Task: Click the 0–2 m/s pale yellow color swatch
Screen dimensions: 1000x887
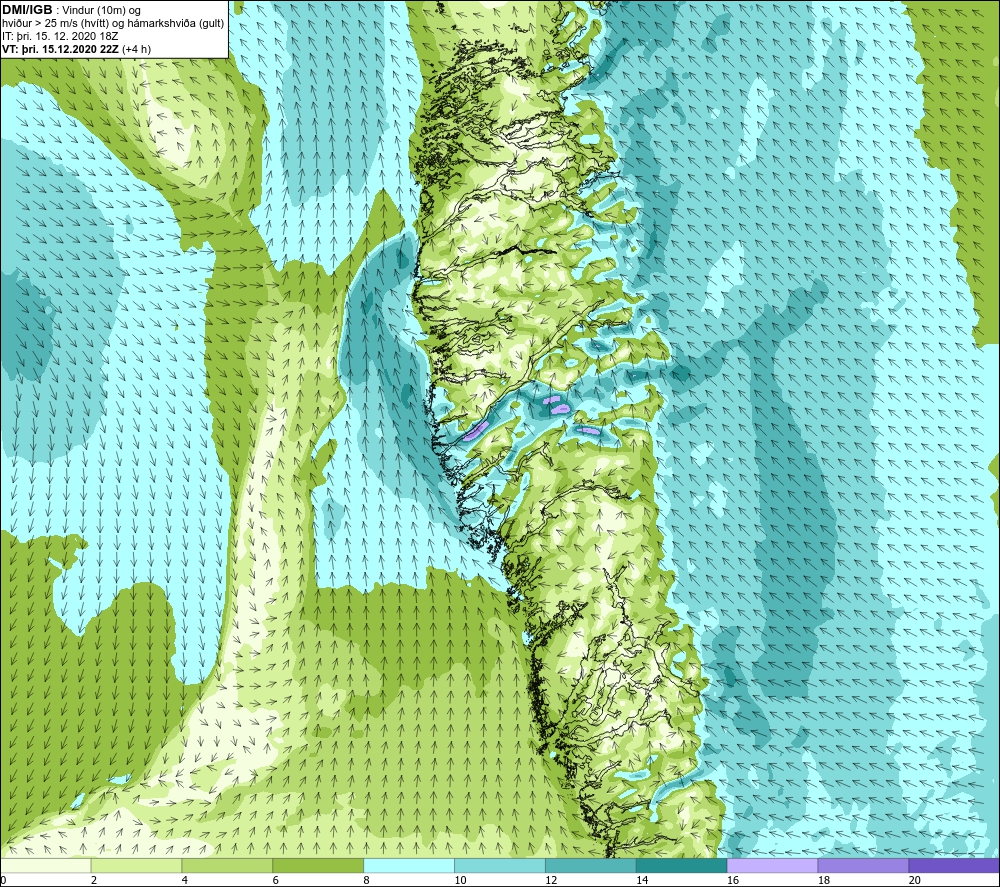Action: click(x=46, y=865)
